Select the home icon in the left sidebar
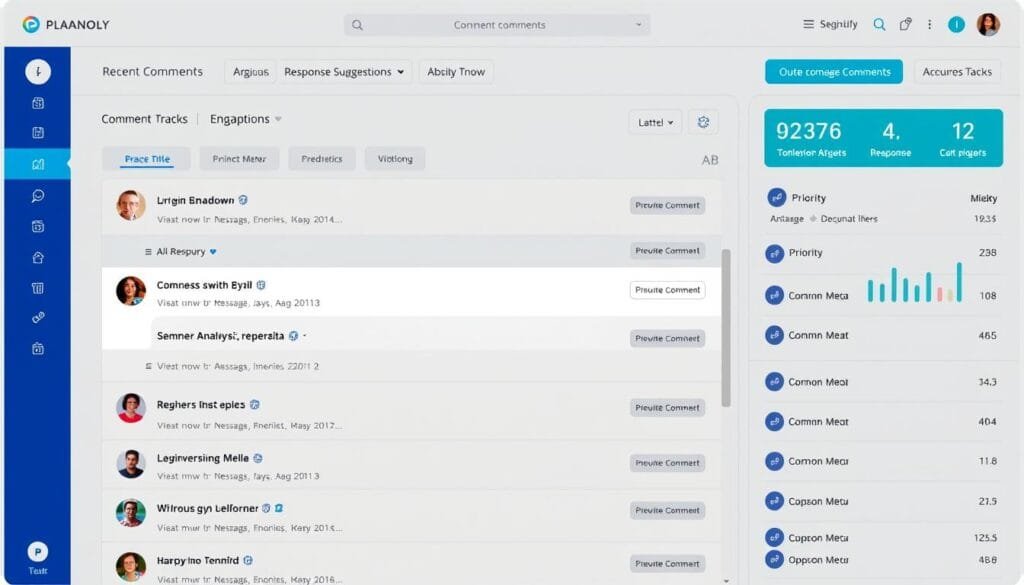 click(38, 257)
